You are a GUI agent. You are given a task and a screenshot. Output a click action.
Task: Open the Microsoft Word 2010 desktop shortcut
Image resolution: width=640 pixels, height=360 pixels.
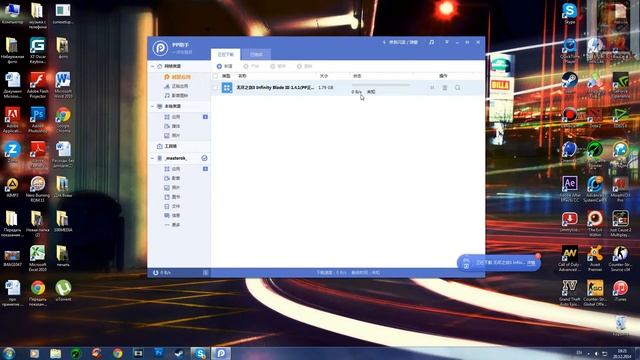point(63,84)
